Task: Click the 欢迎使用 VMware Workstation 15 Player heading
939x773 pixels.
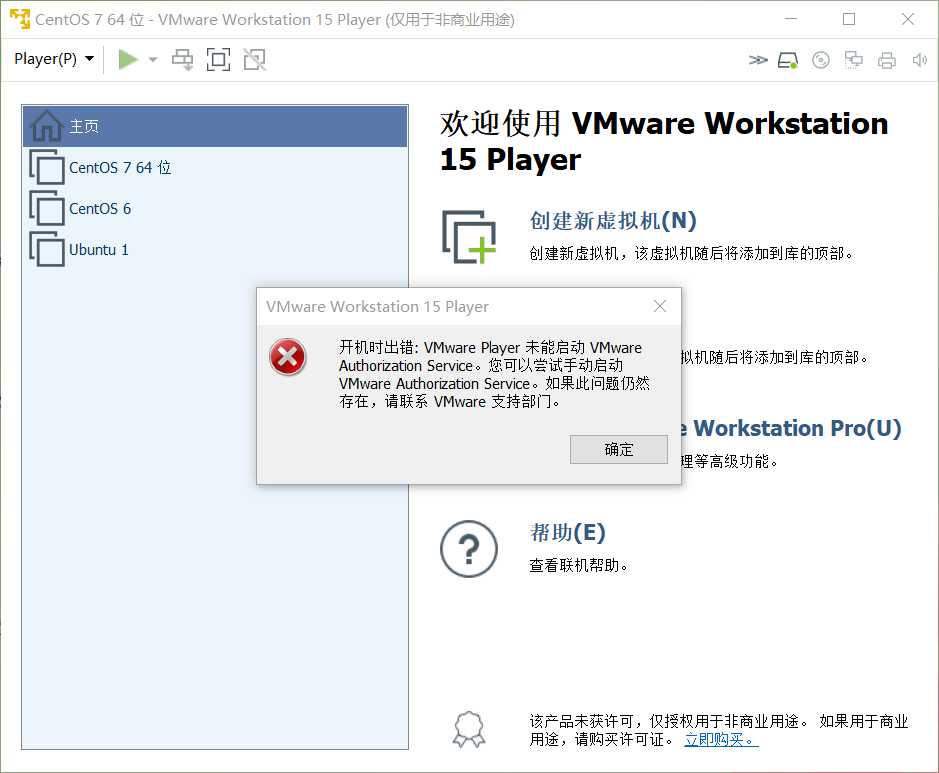Action: click(x=664, y=141)
